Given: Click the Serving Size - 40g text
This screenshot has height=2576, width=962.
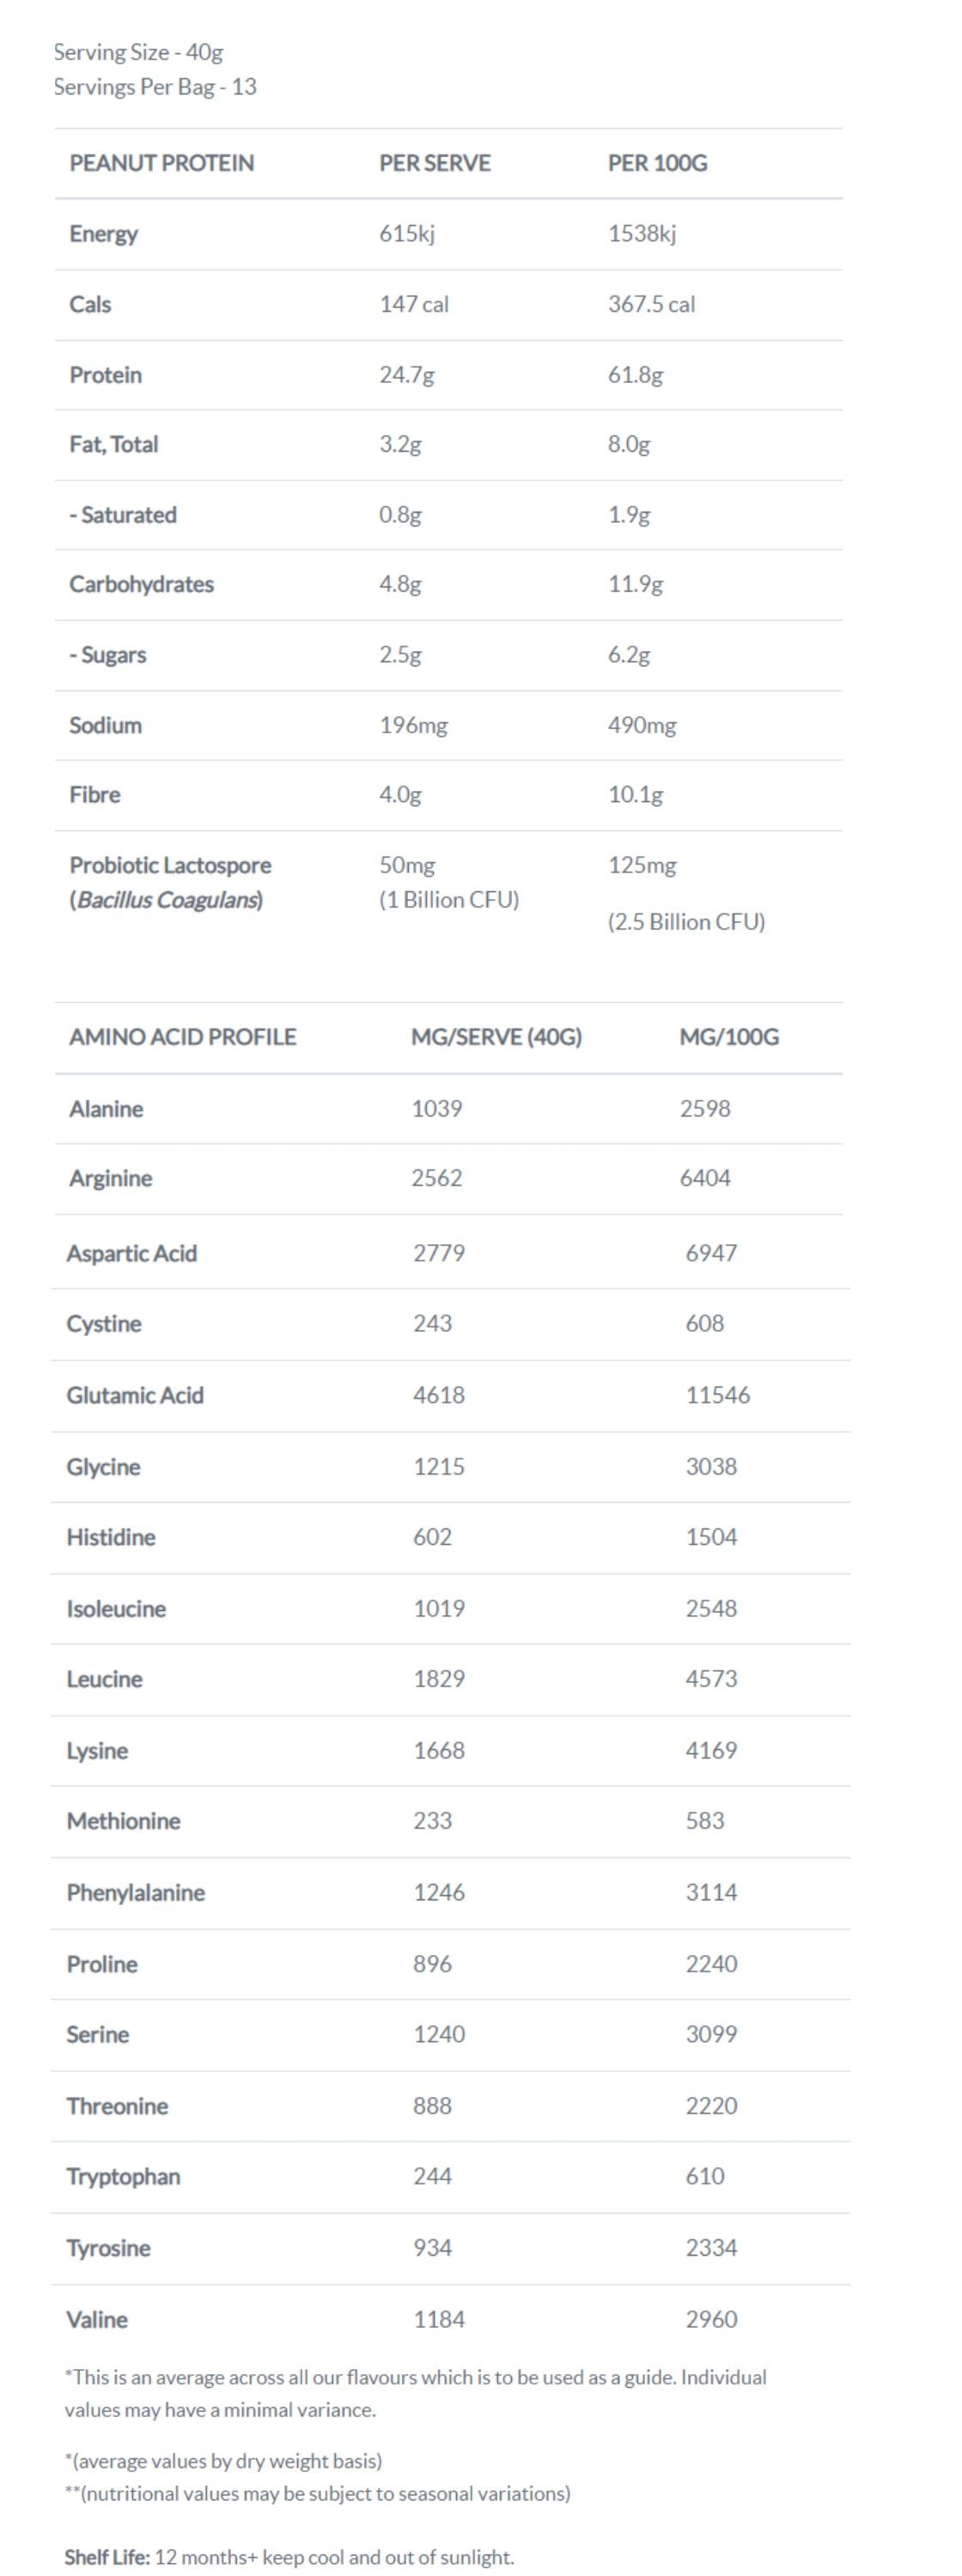Looking at the screenshot, I should coord(138,52).
